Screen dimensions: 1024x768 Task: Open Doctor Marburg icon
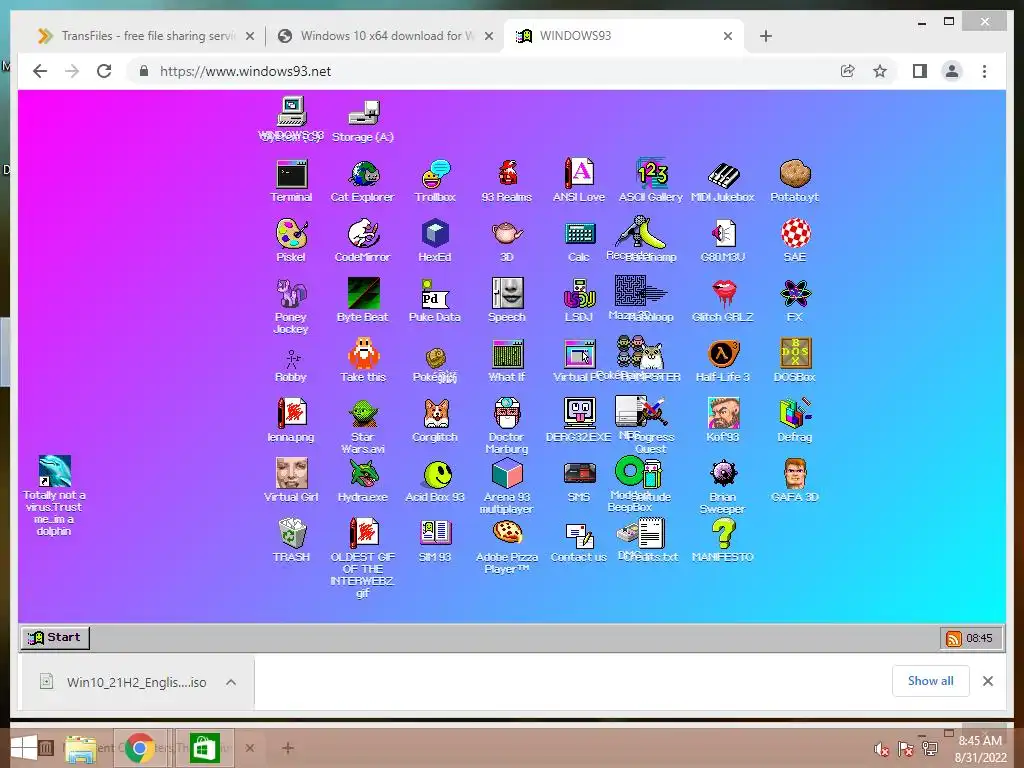click(507, 426)
